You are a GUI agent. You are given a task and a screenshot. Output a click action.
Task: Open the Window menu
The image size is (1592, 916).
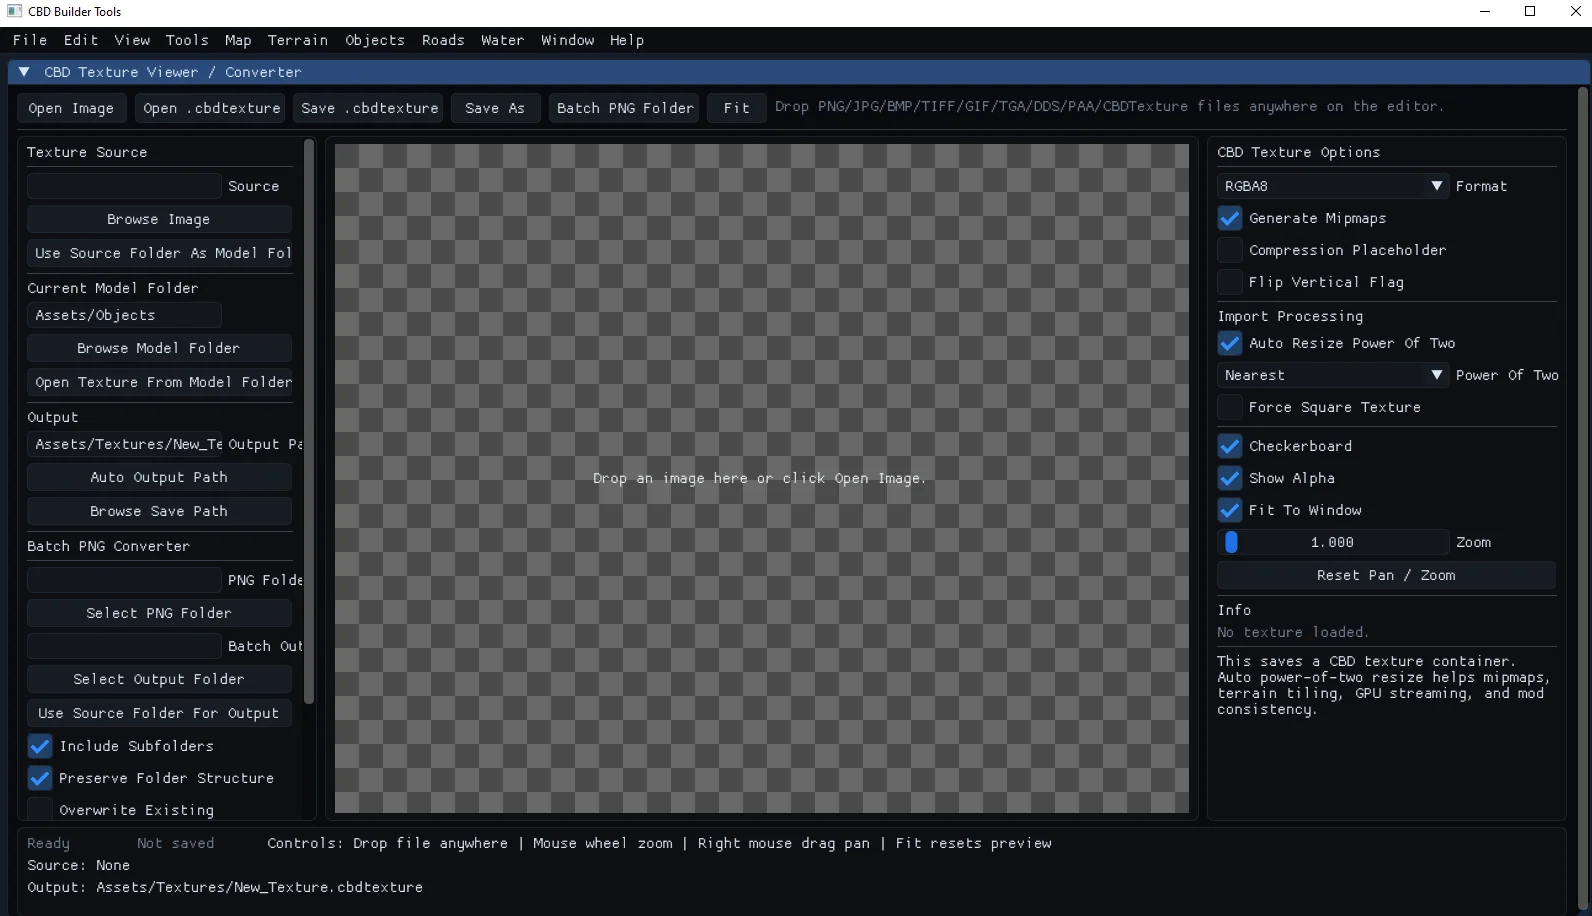tap(568, 40)
